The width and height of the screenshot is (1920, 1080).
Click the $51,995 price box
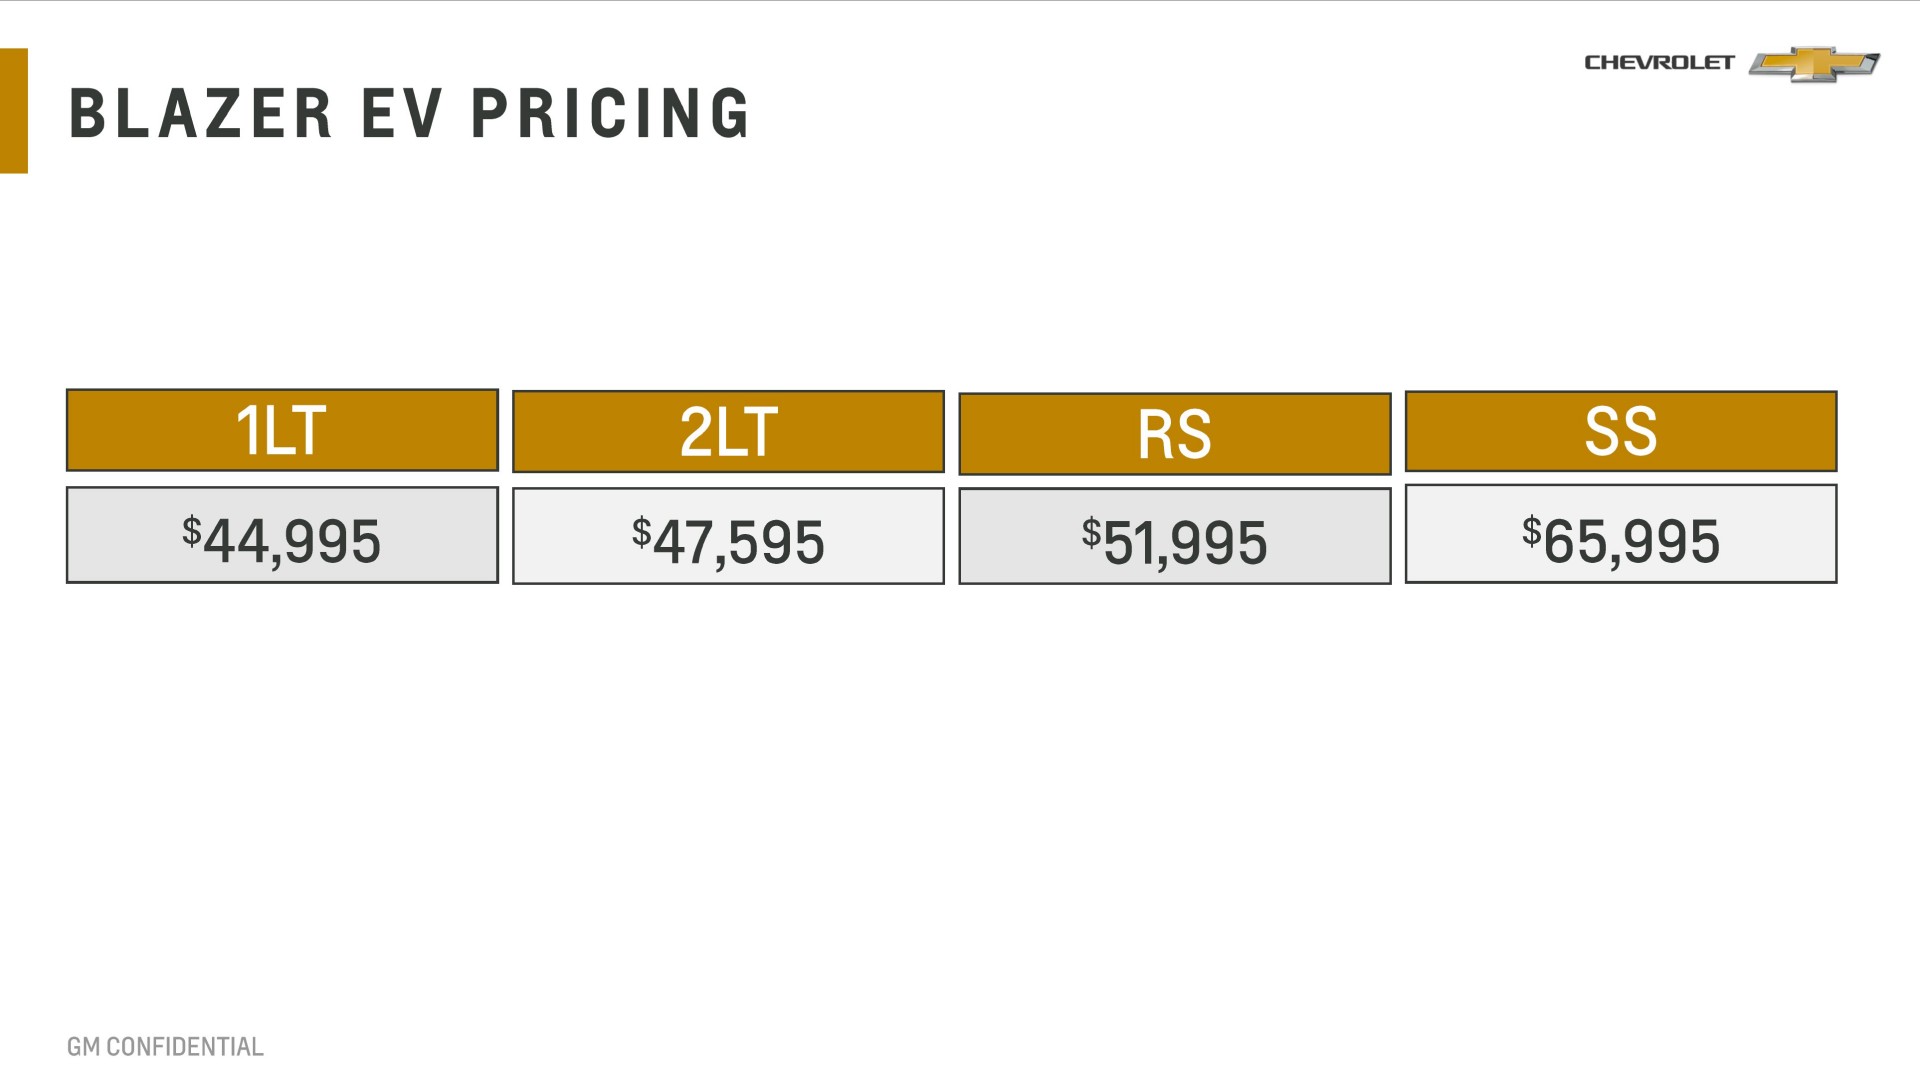[1174, 537]
